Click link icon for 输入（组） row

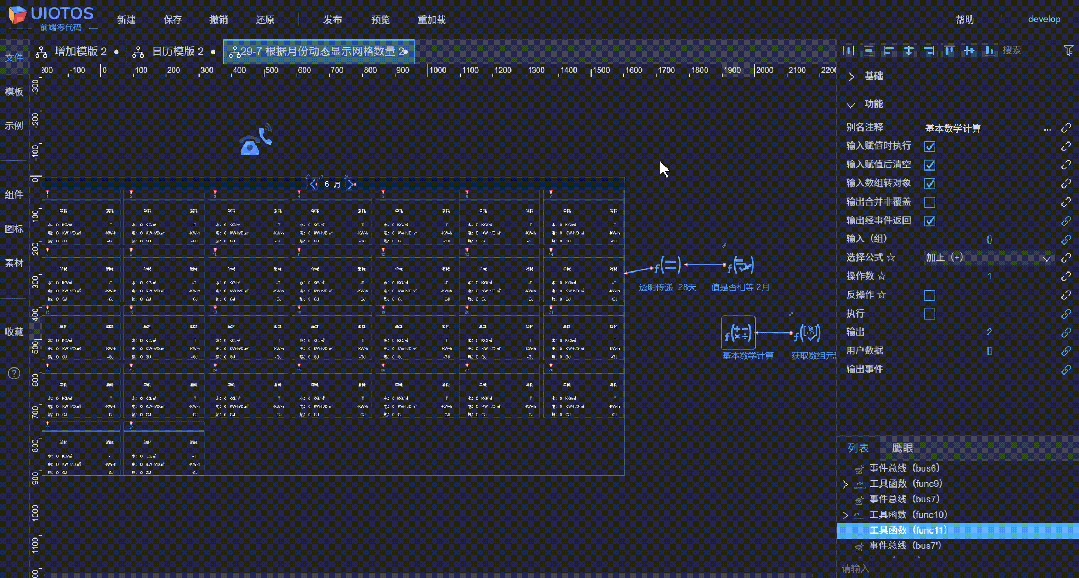1066,239
